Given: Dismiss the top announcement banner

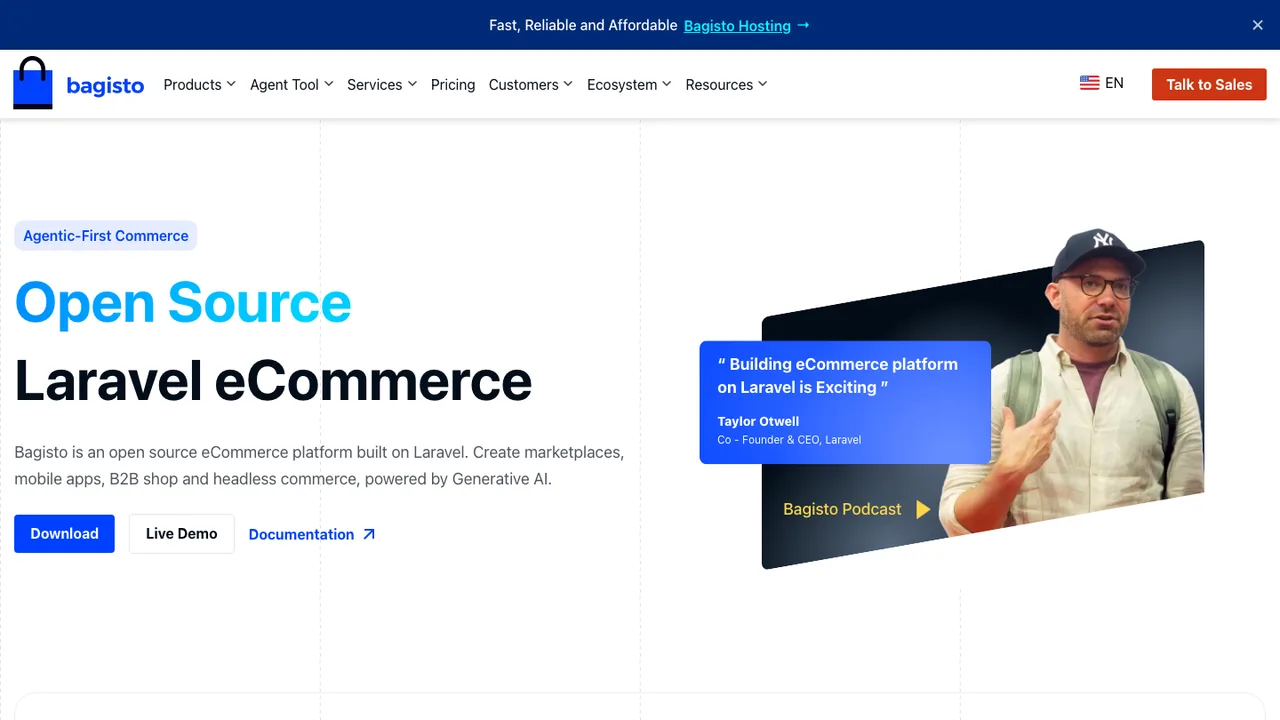Looking at the screenshot, I should pyautogui.click(x=1258, y=25).
